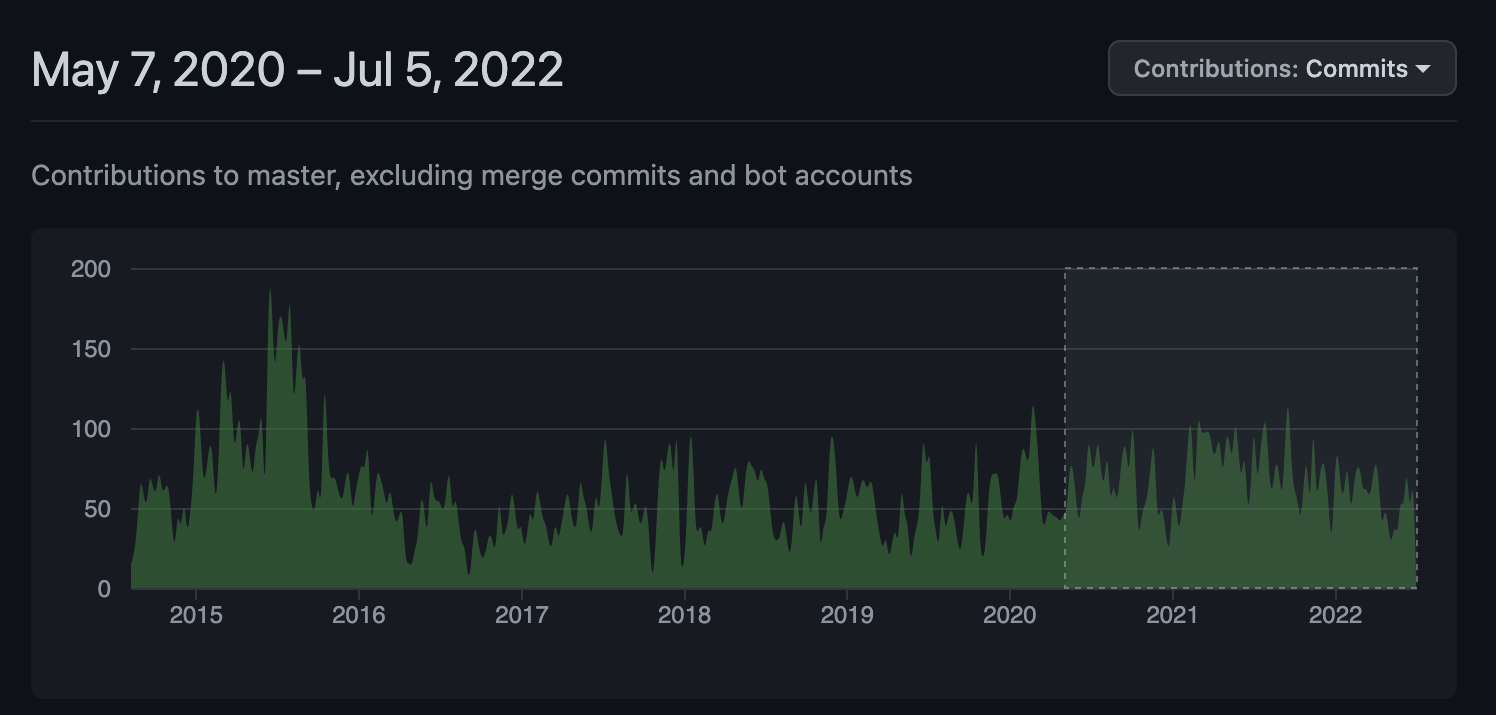The height and width of the screenshot is (715, 1496).
Task: Click the 200 value on the y-axis
Action: click(x=91, y=269)
